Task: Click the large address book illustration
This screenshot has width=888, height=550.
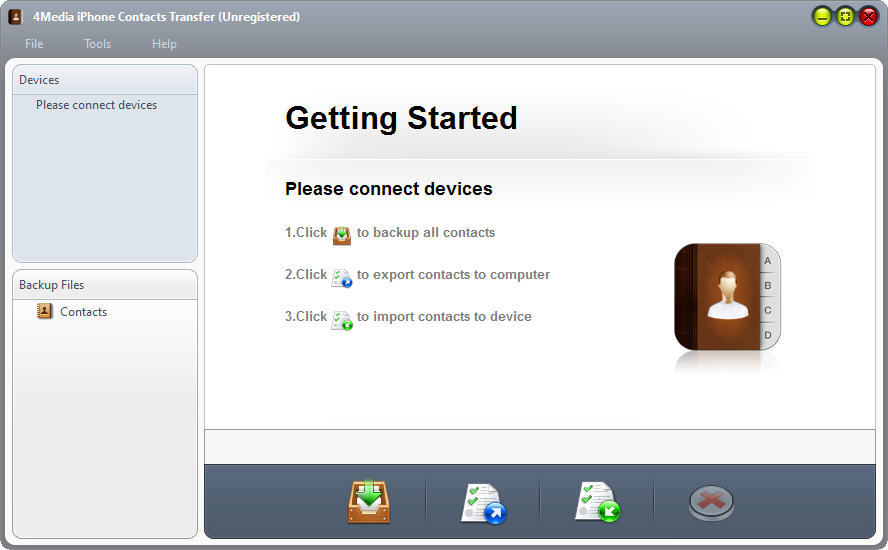Action: pos(727,297)
